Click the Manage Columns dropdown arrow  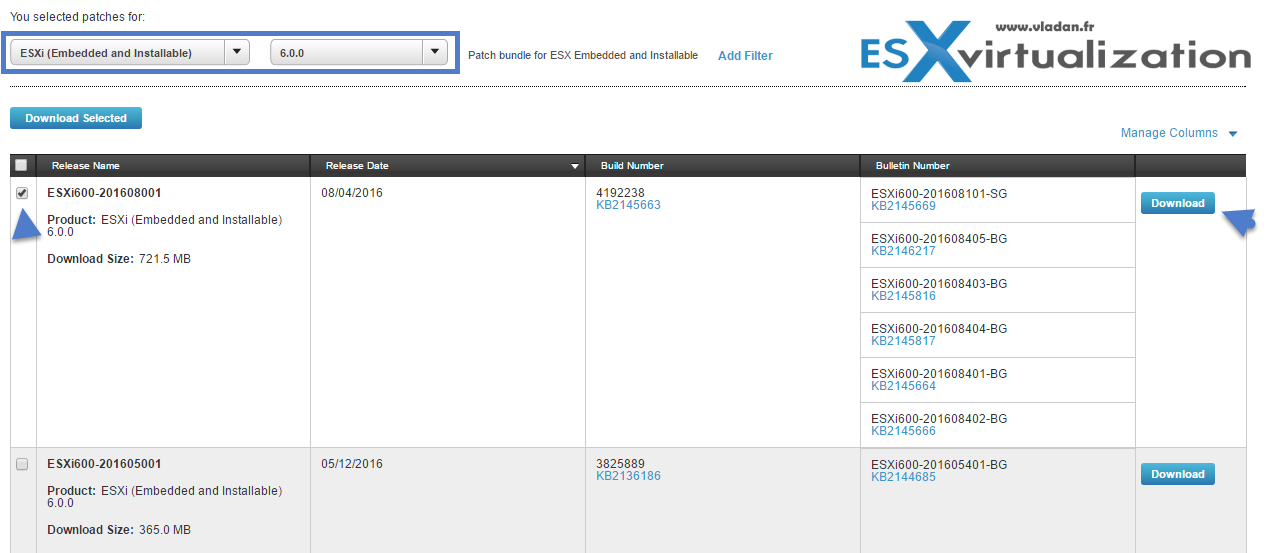coord(1233,134)
